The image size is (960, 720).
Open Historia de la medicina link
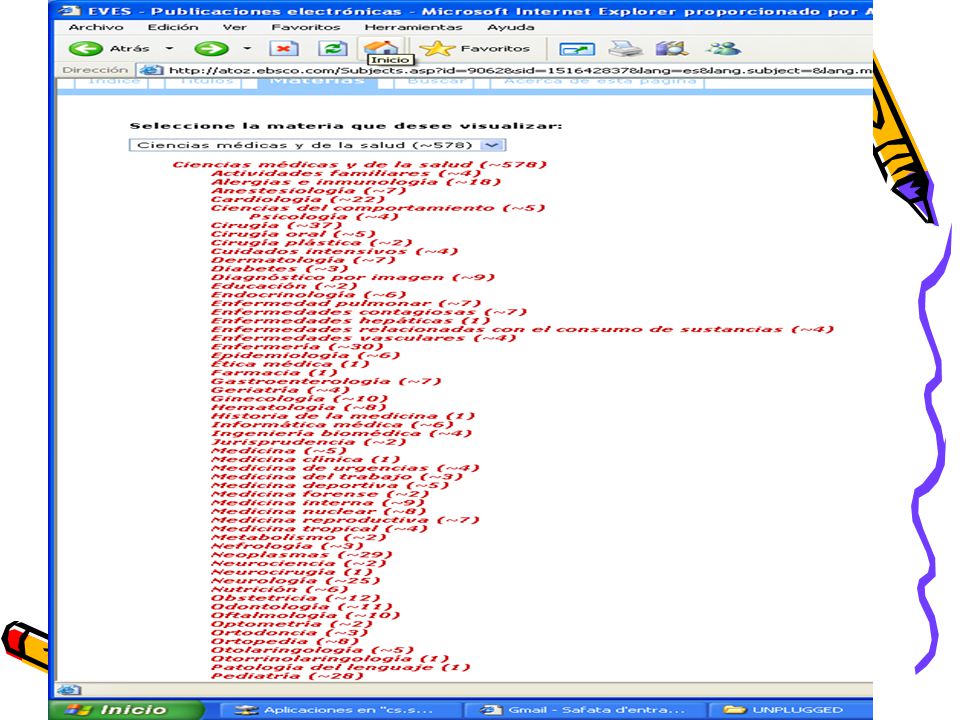click(343, 416)
